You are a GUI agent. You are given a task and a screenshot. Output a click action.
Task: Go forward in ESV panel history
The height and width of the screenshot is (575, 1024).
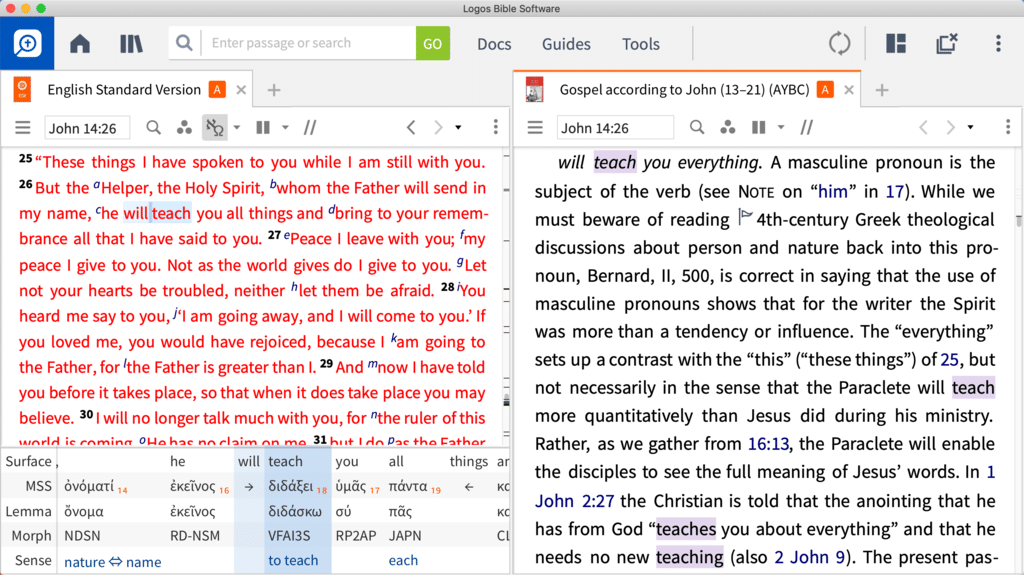click(438, 127)
